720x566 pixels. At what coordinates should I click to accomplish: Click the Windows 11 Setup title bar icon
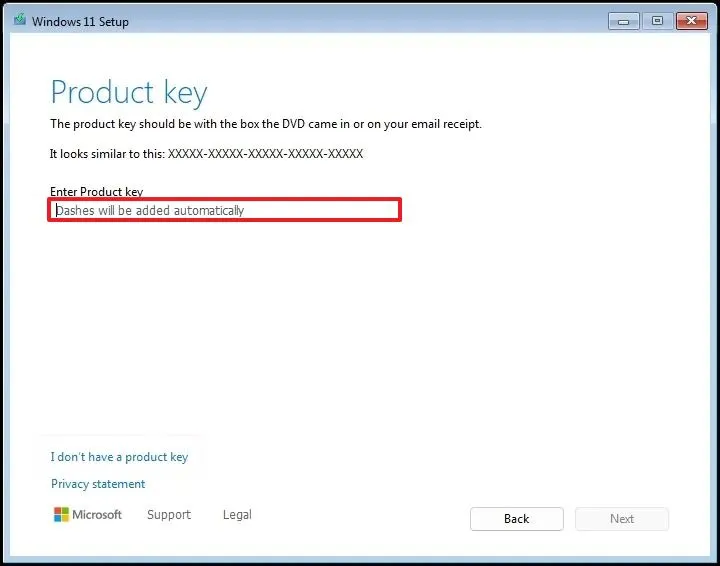[x=19, y=21]
